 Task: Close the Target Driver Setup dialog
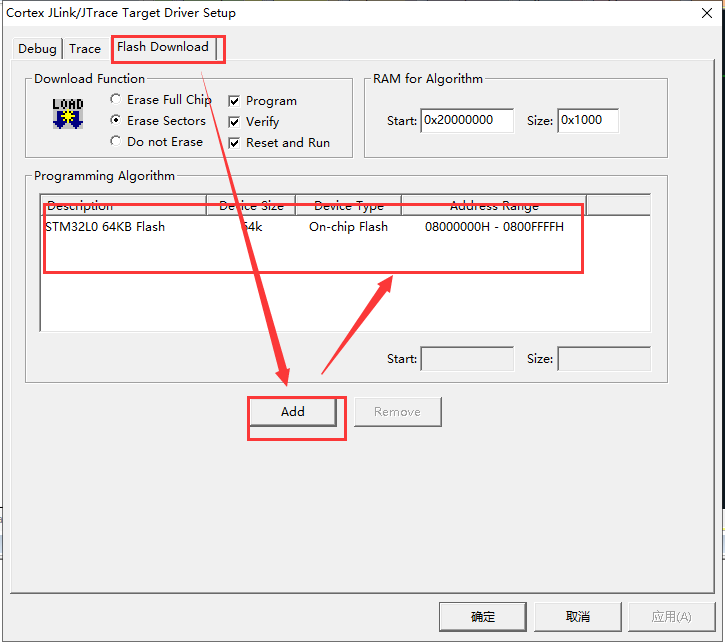click(x=707, y=13)
